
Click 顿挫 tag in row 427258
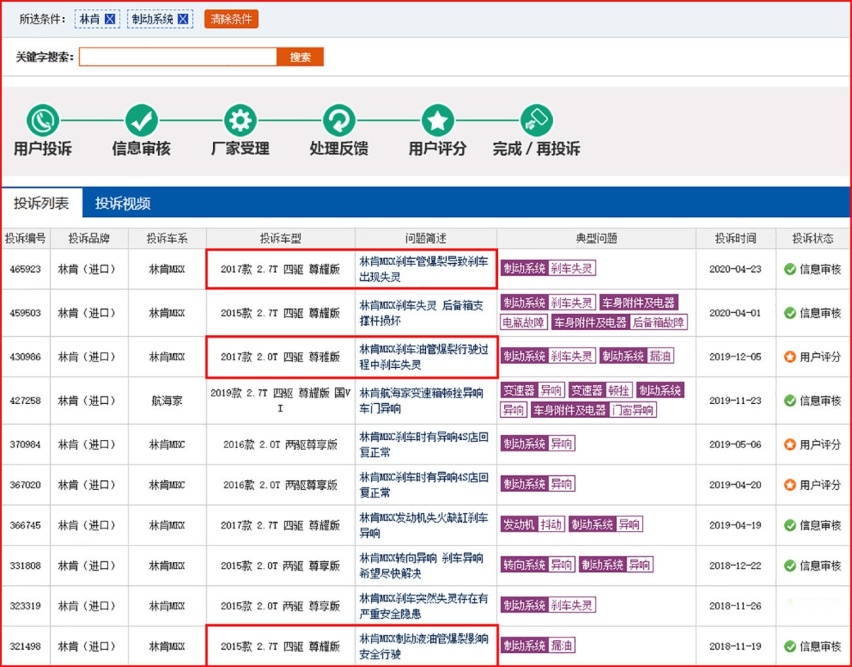pos(618,390)
